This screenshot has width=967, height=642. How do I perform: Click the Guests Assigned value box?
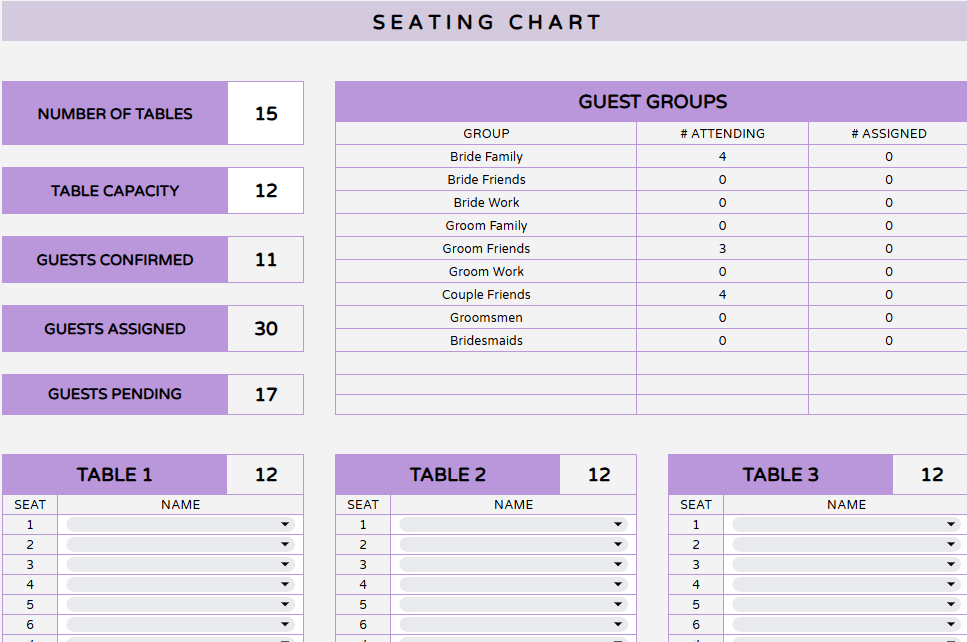click(x=265, y=328)
